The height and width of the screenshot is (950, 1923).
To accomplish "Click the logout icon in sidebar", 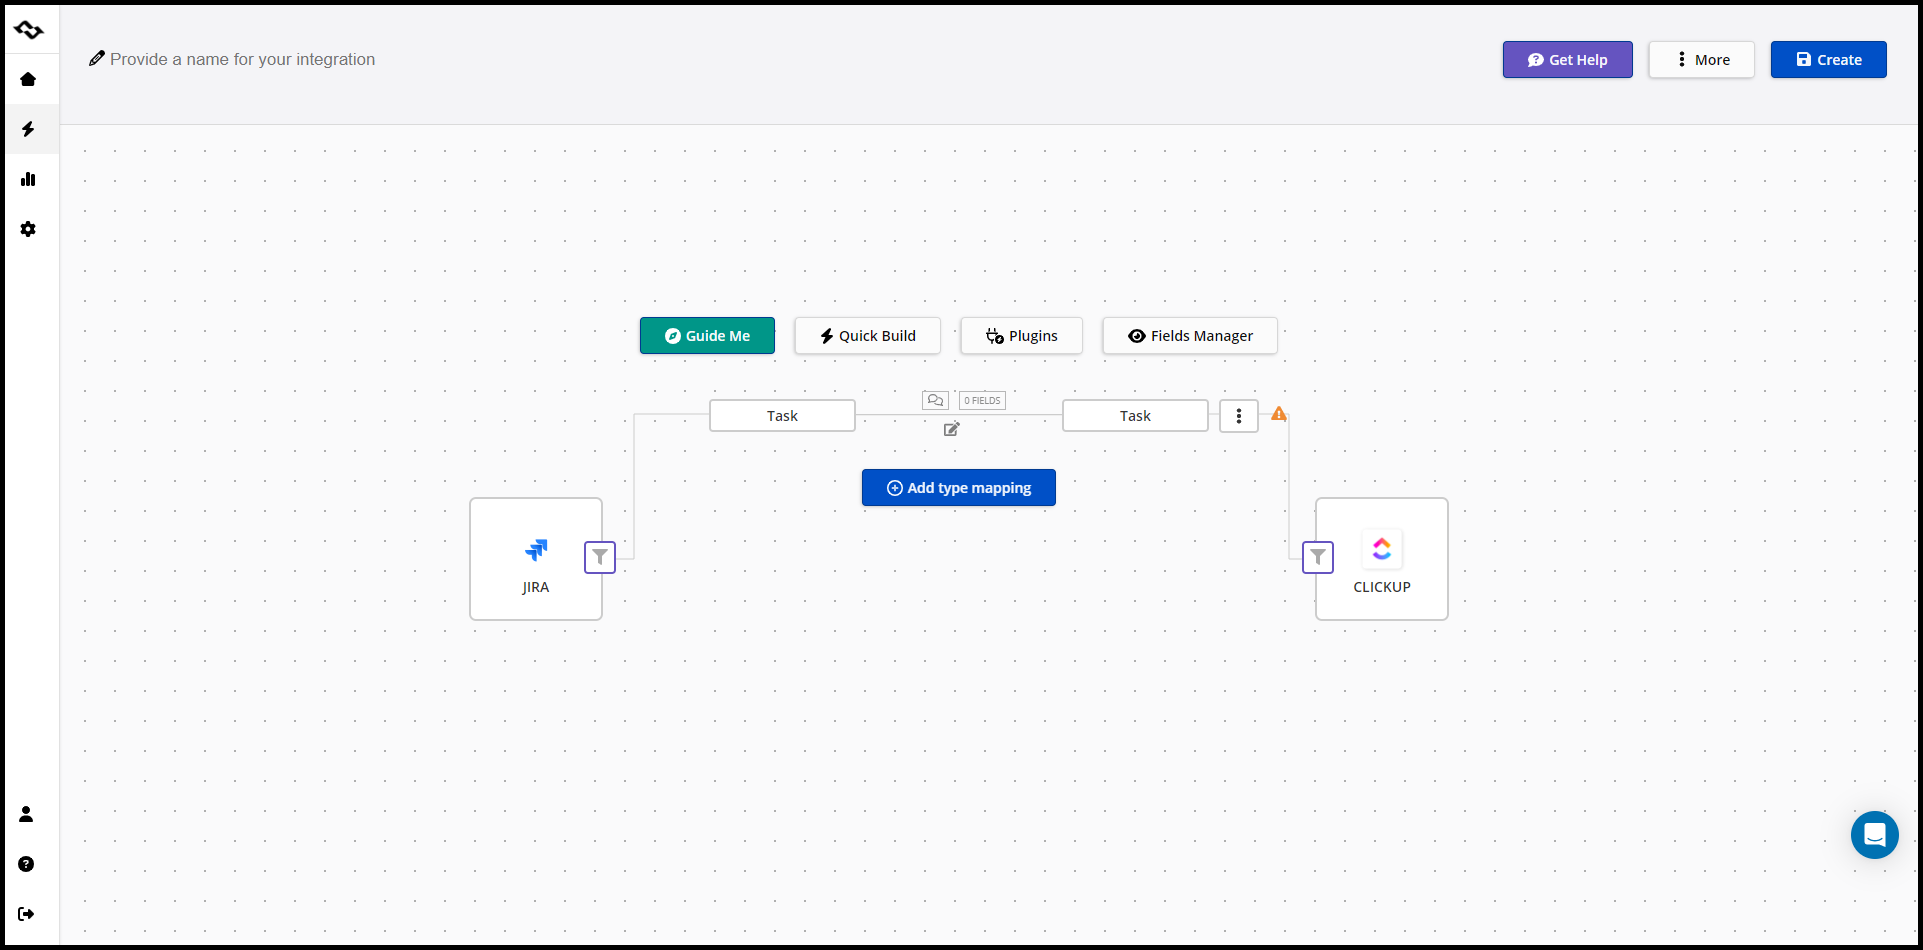I will pyautogui.click(x=26, y=914).
